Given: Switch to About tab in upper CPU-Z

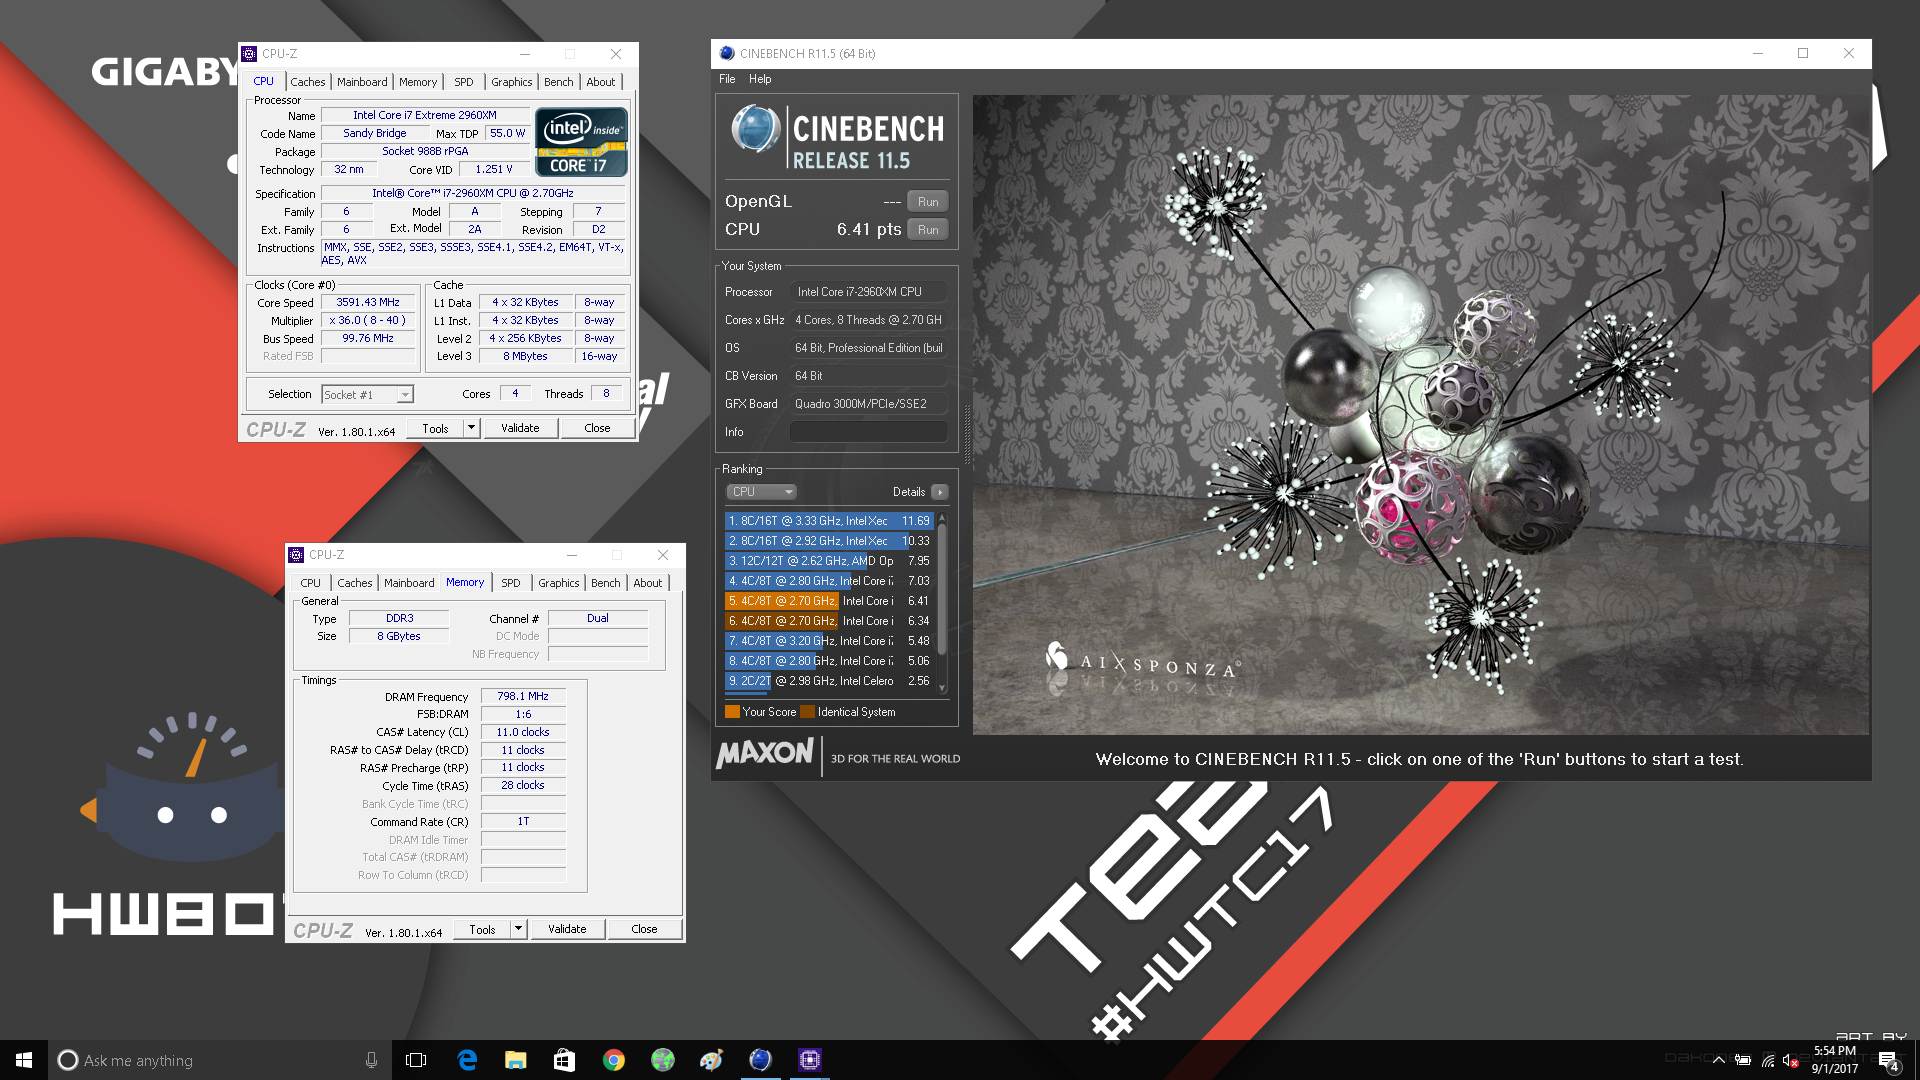Looking at the screenshot, I should click(x=601, y=82).
